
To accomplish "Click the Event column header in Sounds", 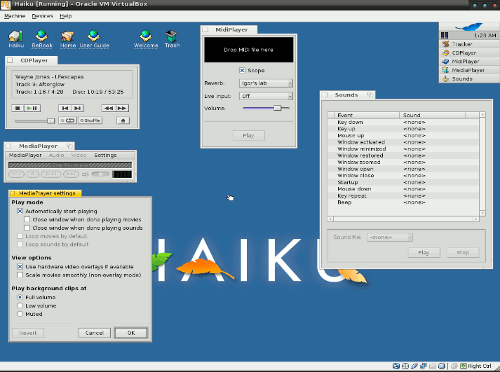I will [x=367, y=115].
